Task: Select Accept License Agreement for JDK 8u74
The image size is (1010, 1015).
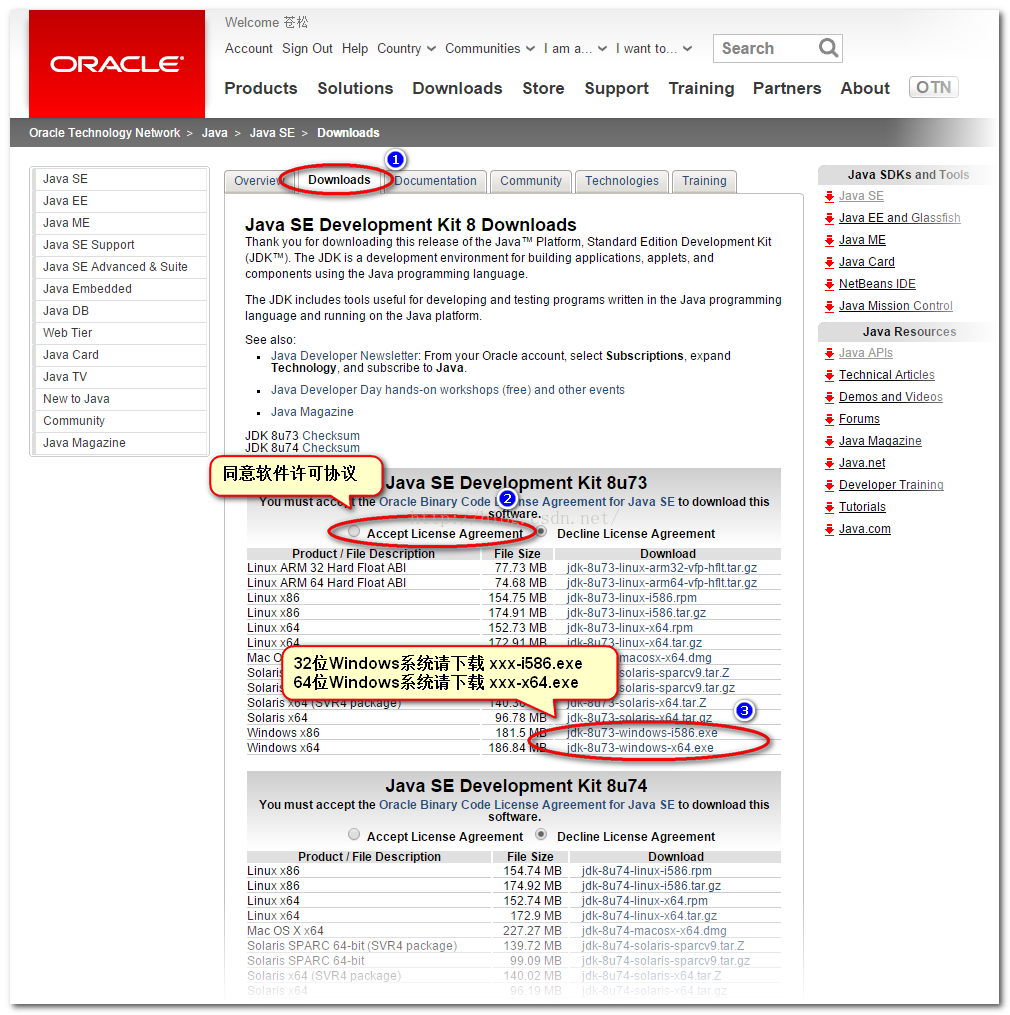Action: [354, 834]
